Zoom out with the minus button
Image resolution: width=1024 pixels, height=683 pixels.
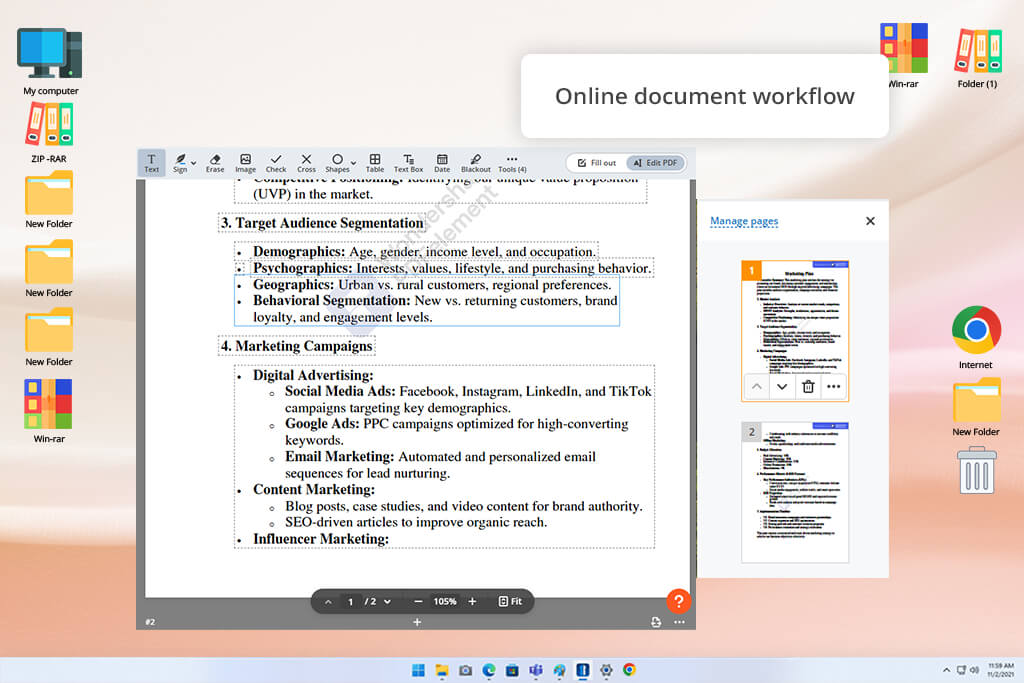[418, 601]
